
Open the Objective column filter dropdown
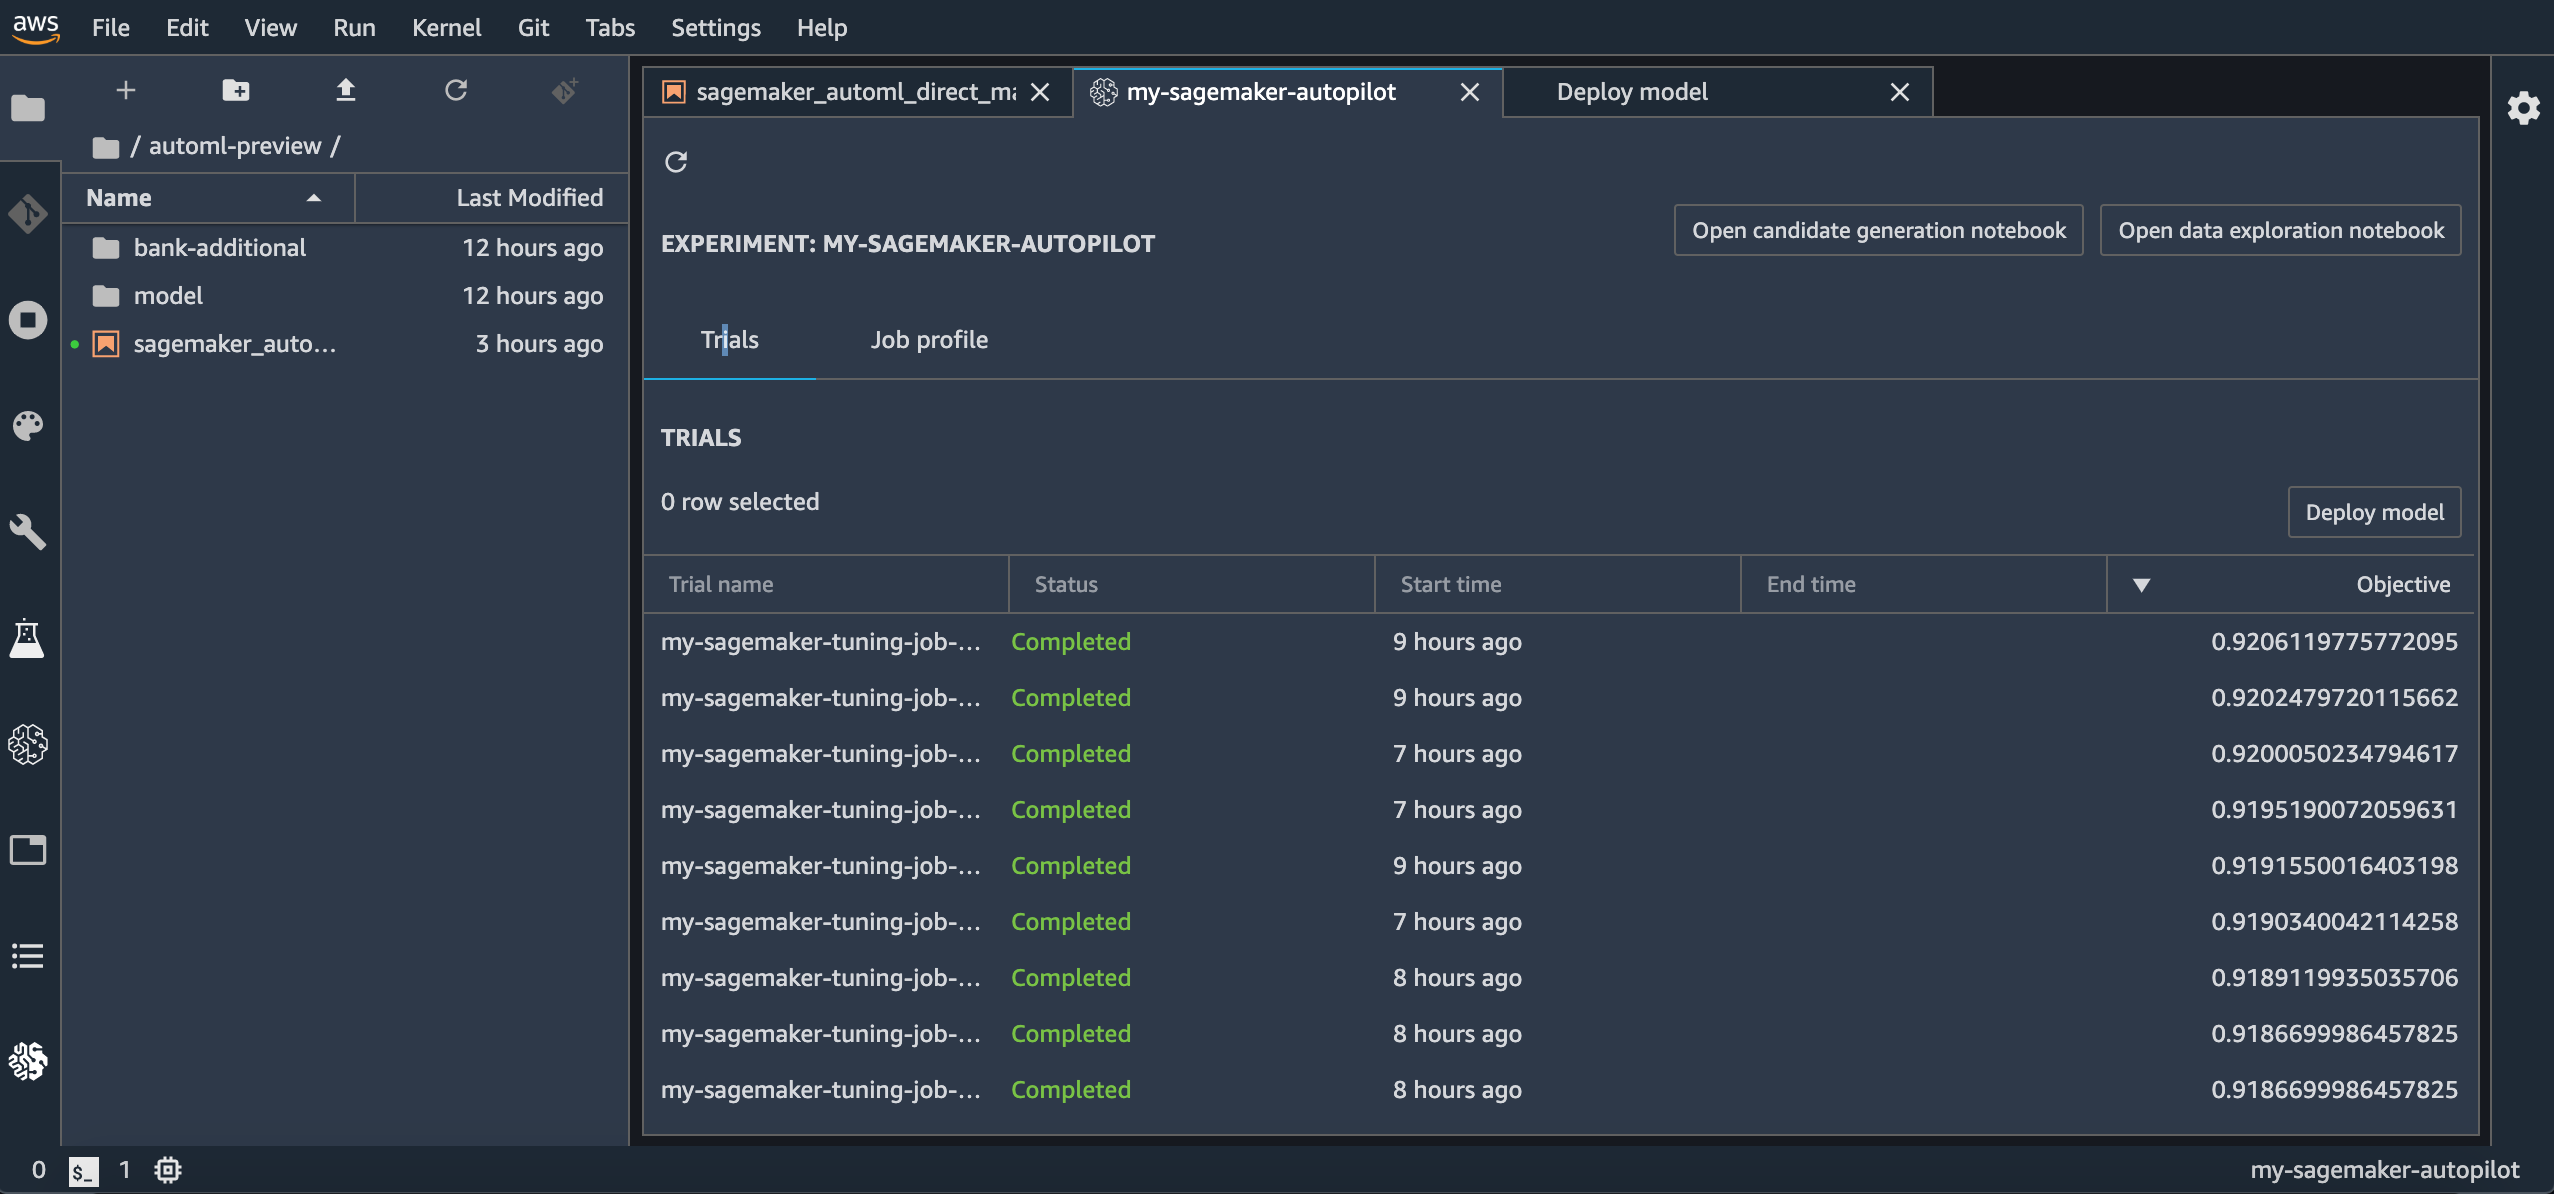[x=2141, y=585]
